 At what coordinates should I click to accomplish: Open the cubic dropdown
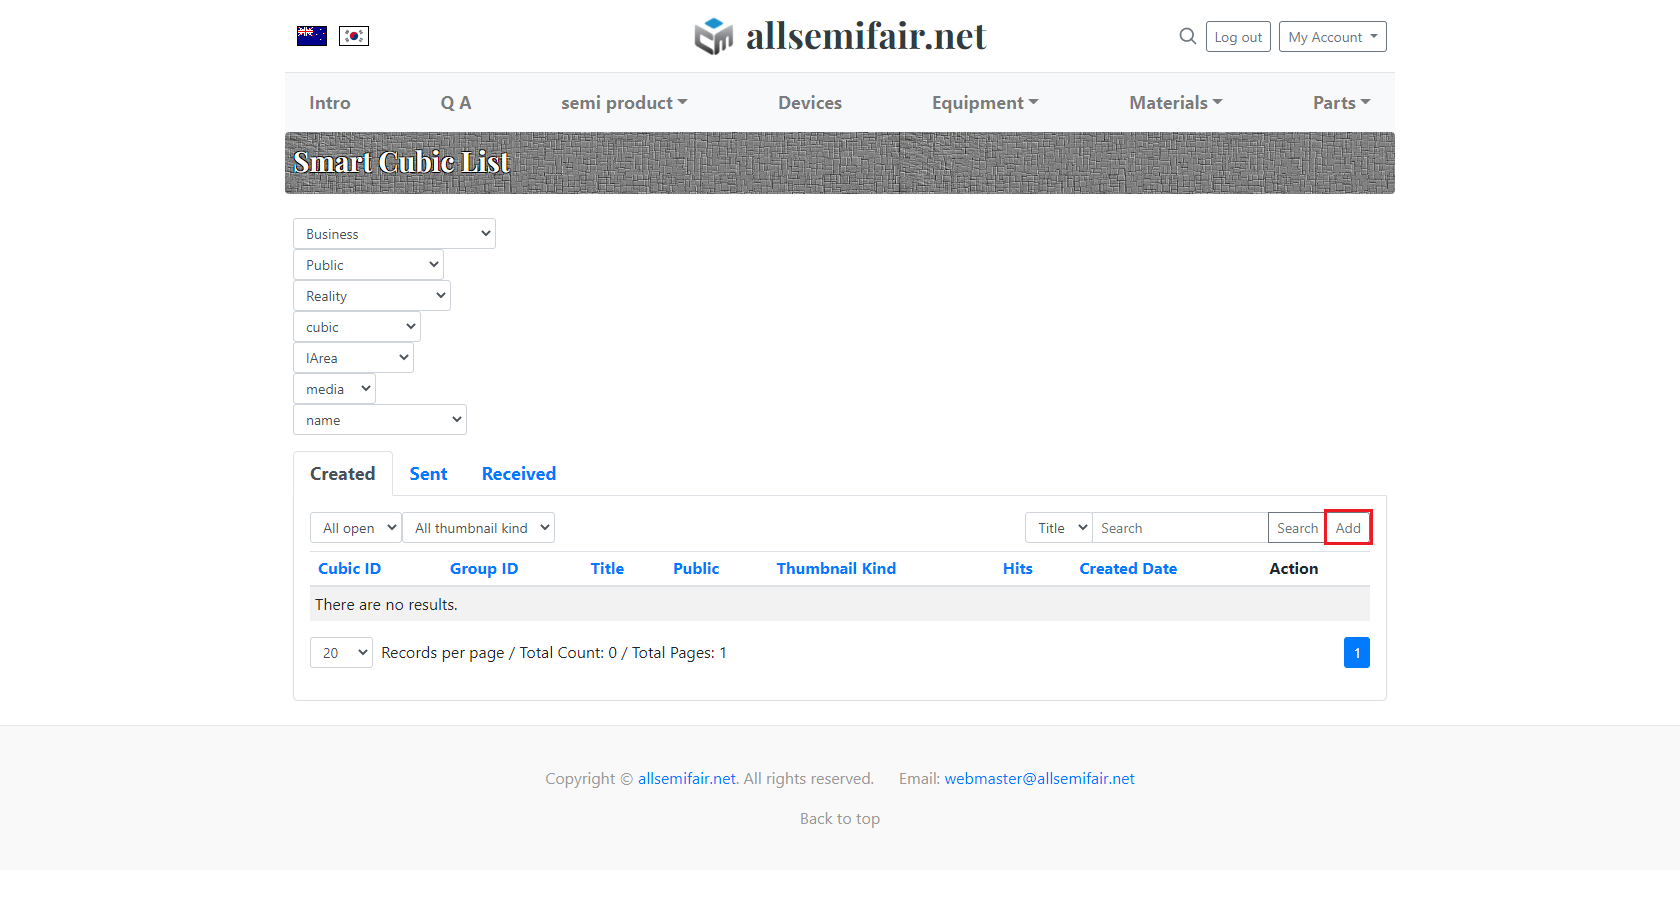[357, 327]
